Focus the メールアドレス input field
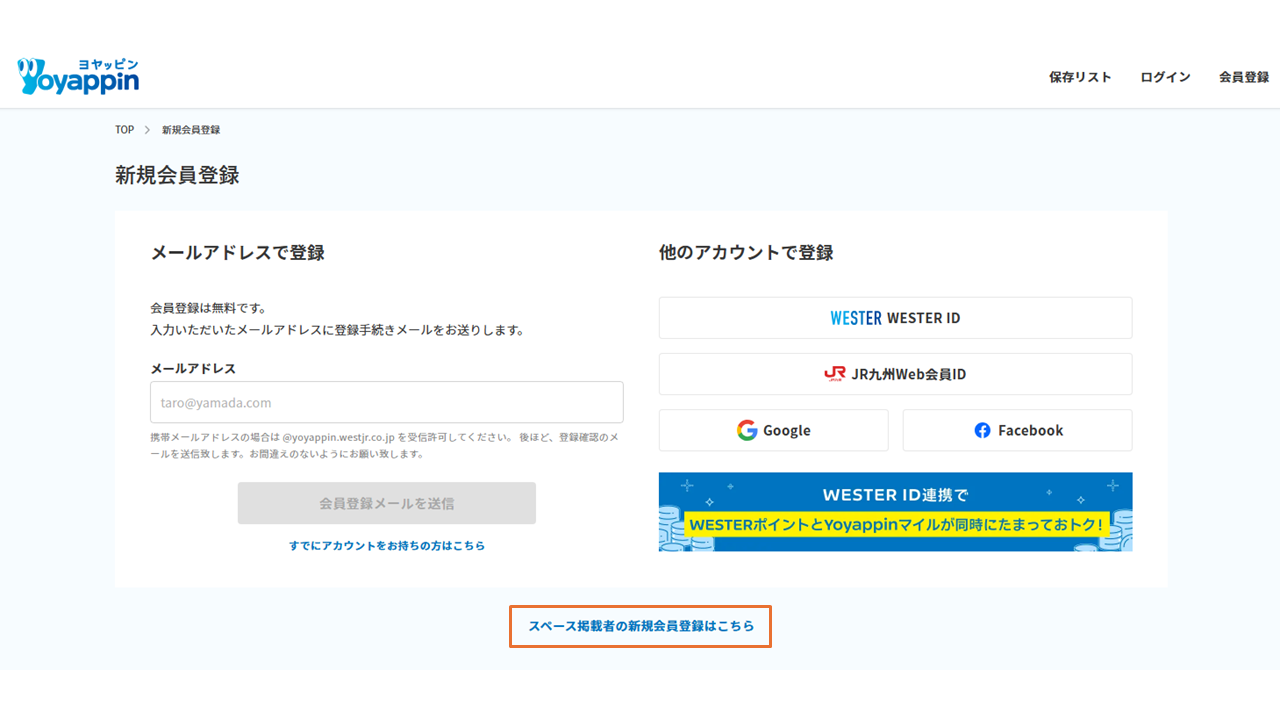 point(387,402)
